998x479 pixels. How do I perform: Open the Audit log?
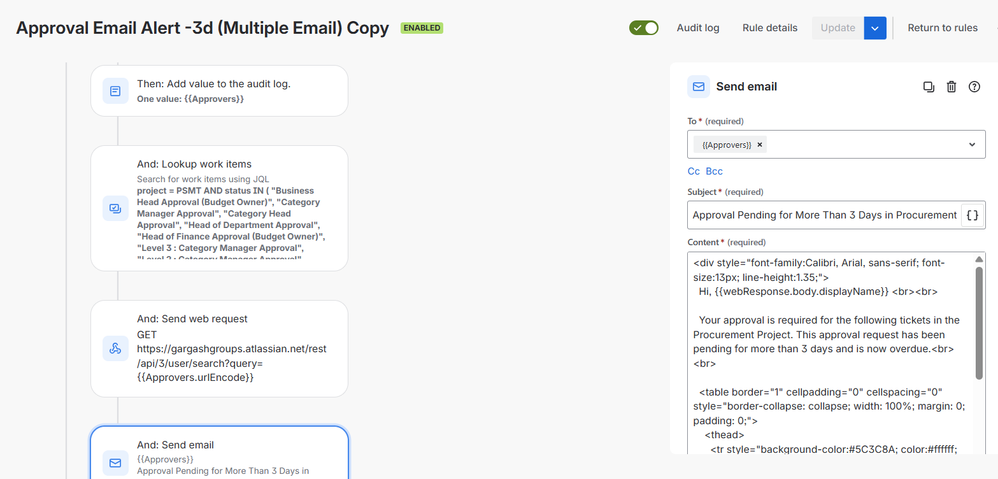(698, 28)
